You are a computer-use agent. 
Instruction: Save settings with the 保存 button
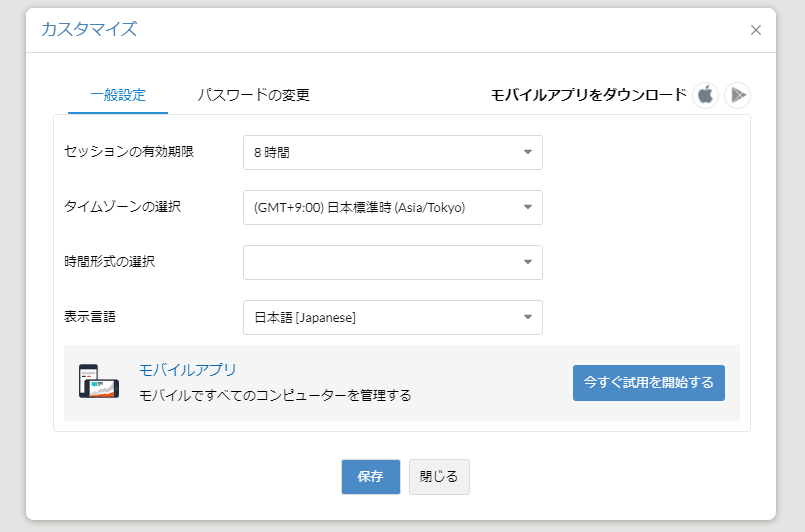pyautogui.click(x=371, y=477)
